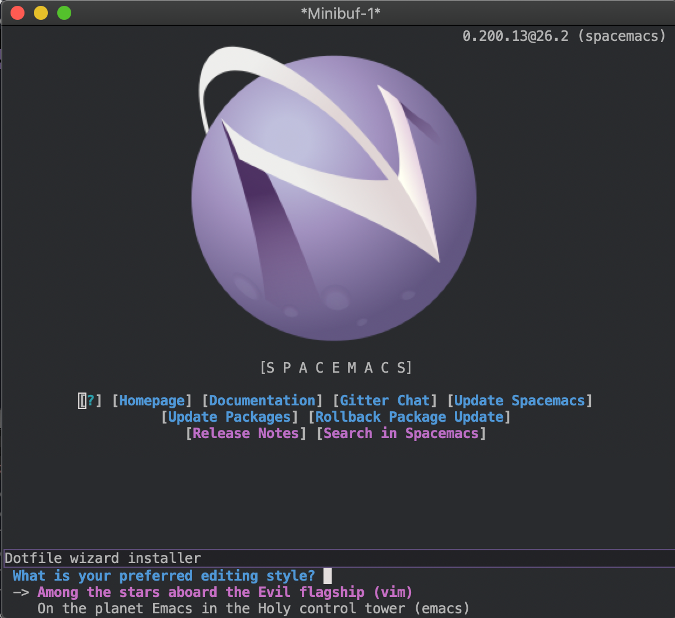
Task: Select the Holy control tower (emacs) option
Action: point(253,609)
